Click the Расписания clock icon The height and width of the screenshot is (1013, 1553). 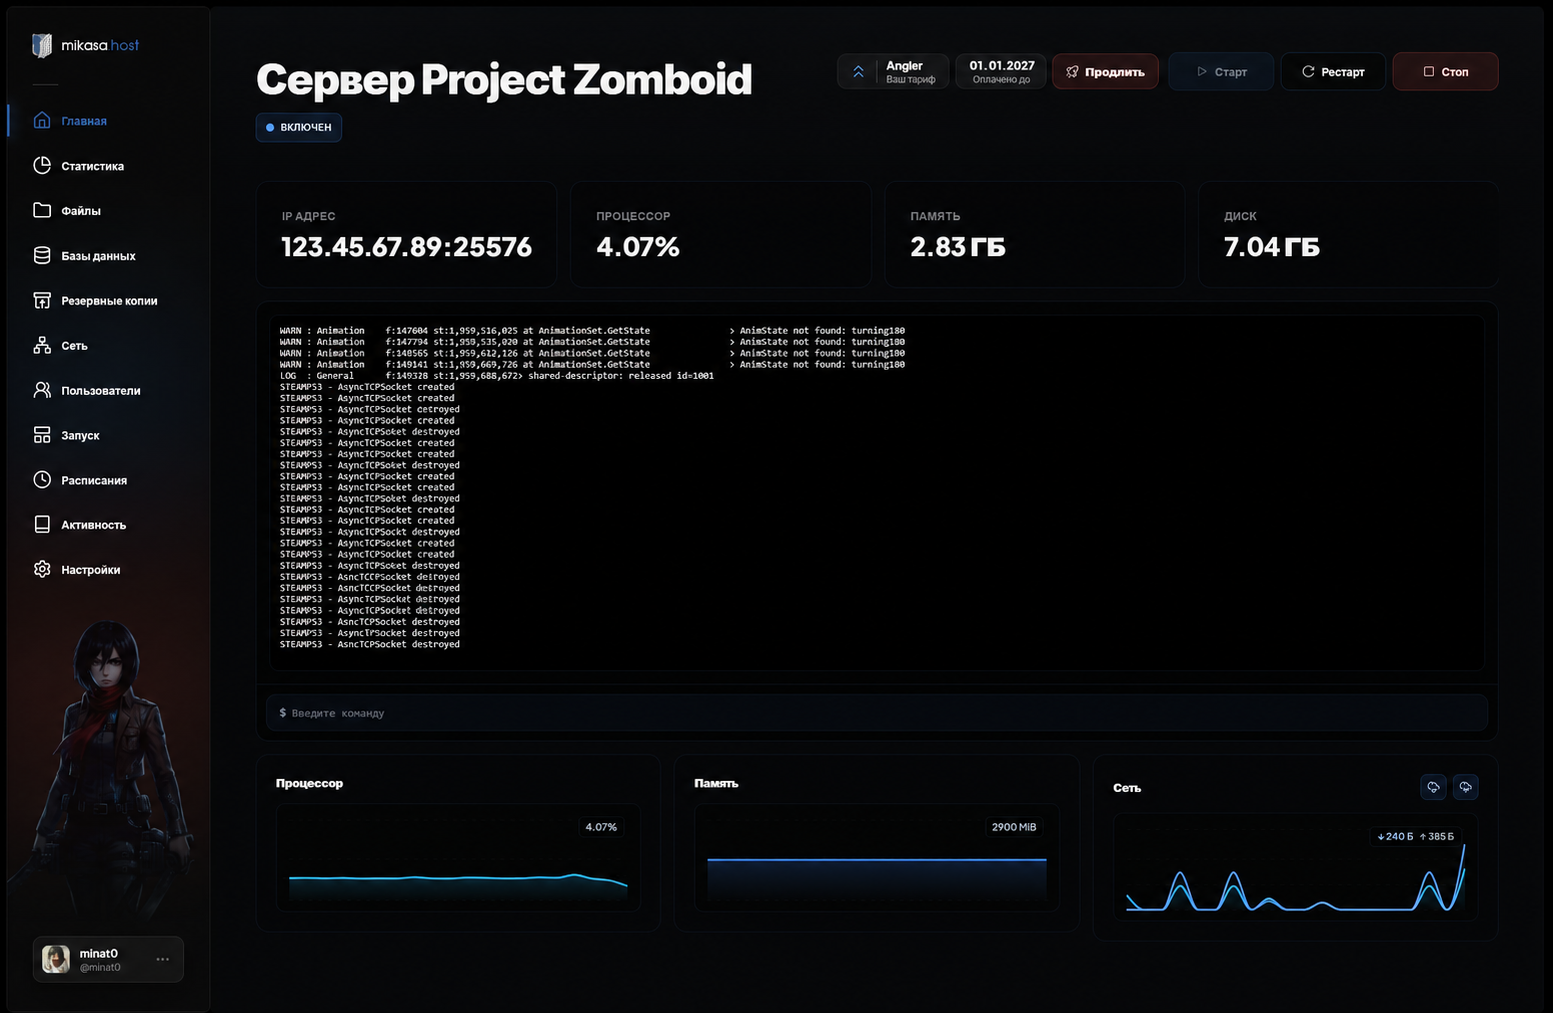[x=42, y=480]
